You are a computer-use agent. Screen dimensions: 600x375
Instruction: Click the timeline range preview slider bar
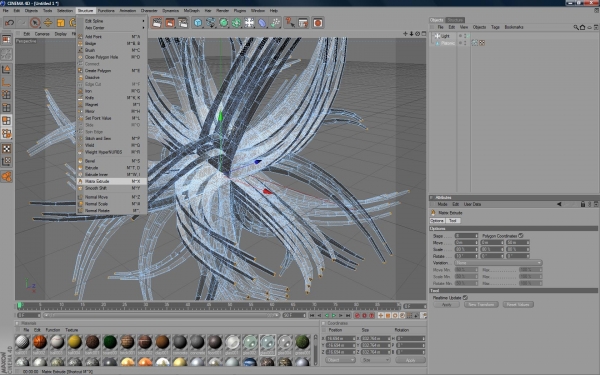click(x=161, y=315)
